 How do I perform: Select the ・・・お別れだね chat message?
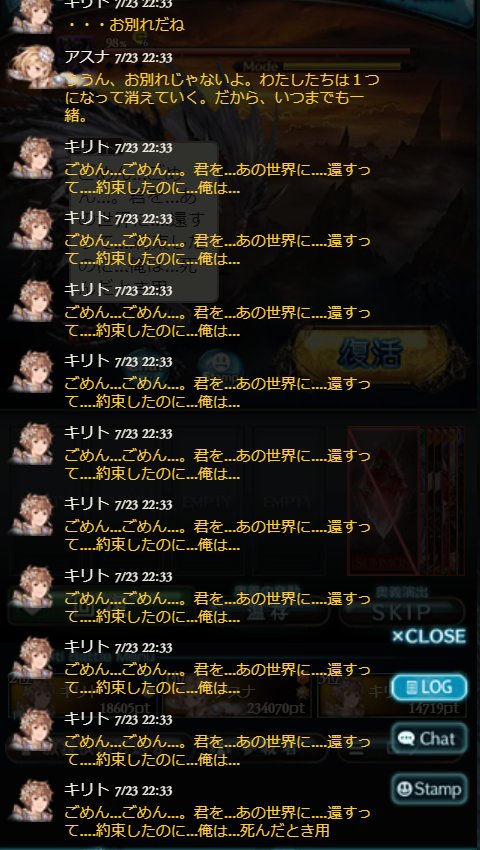click(125, 25)
